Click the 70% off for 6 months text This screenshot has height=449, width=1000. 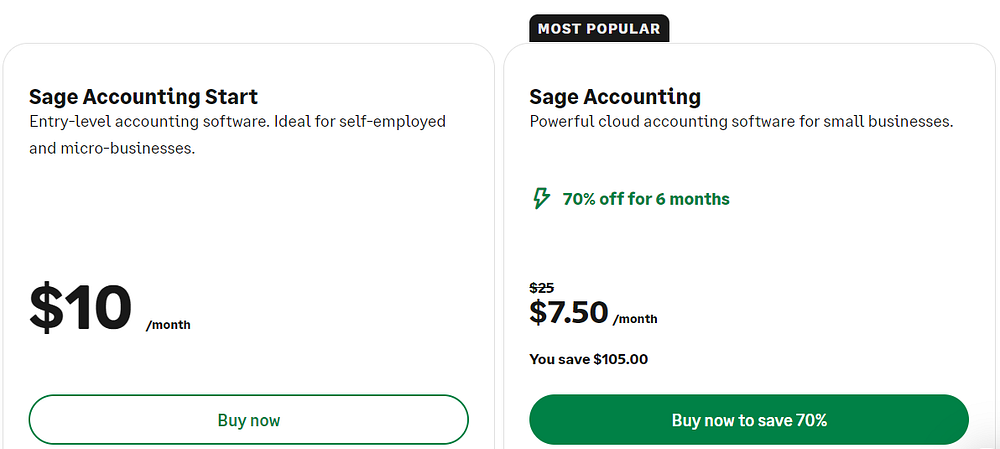click(646, 199)
